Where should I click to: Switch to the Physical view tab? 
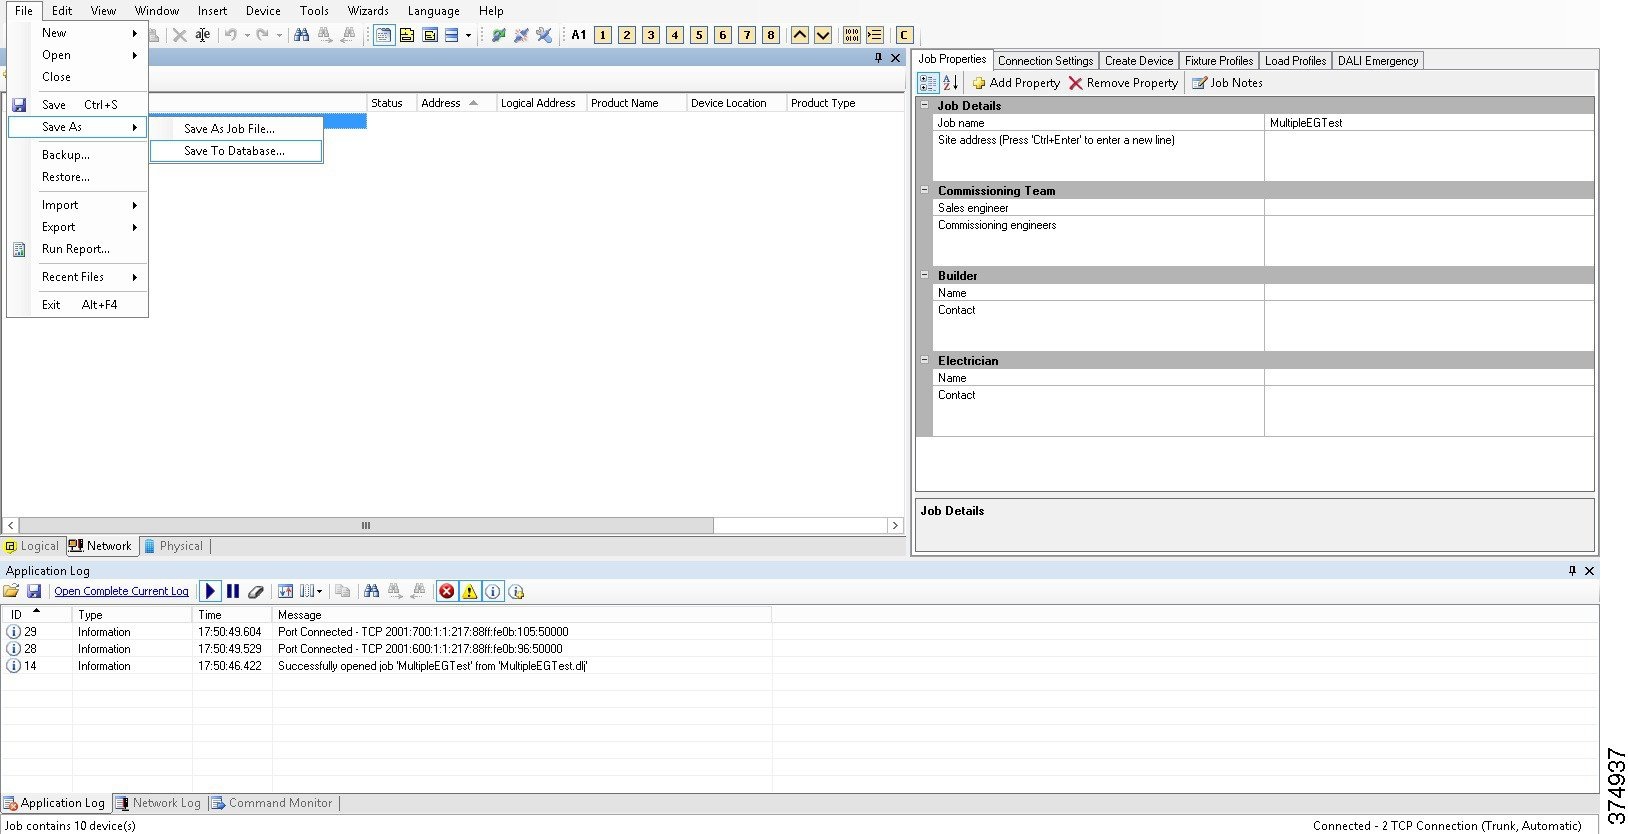(x=173, y=546)
